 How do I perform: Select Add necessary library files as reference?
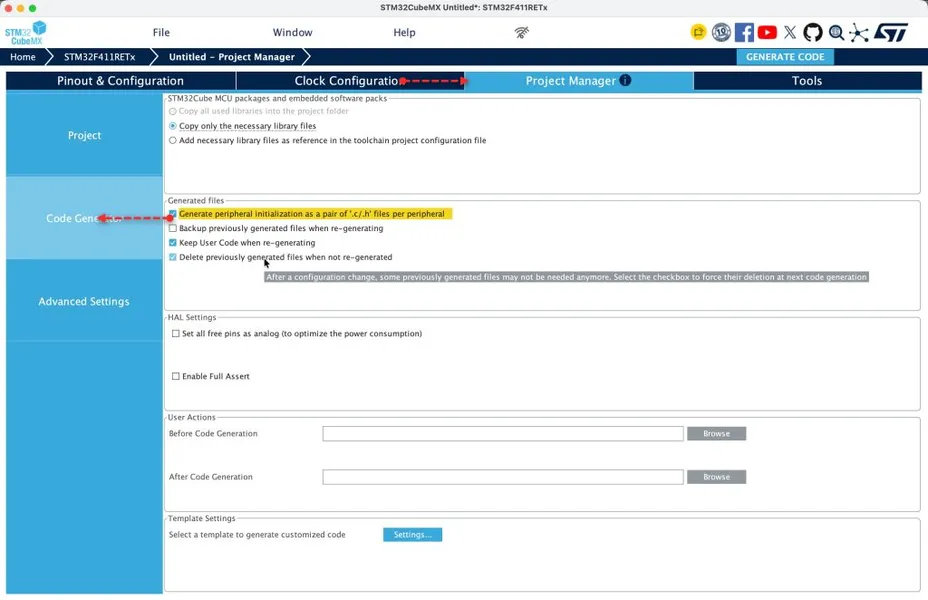172,141
